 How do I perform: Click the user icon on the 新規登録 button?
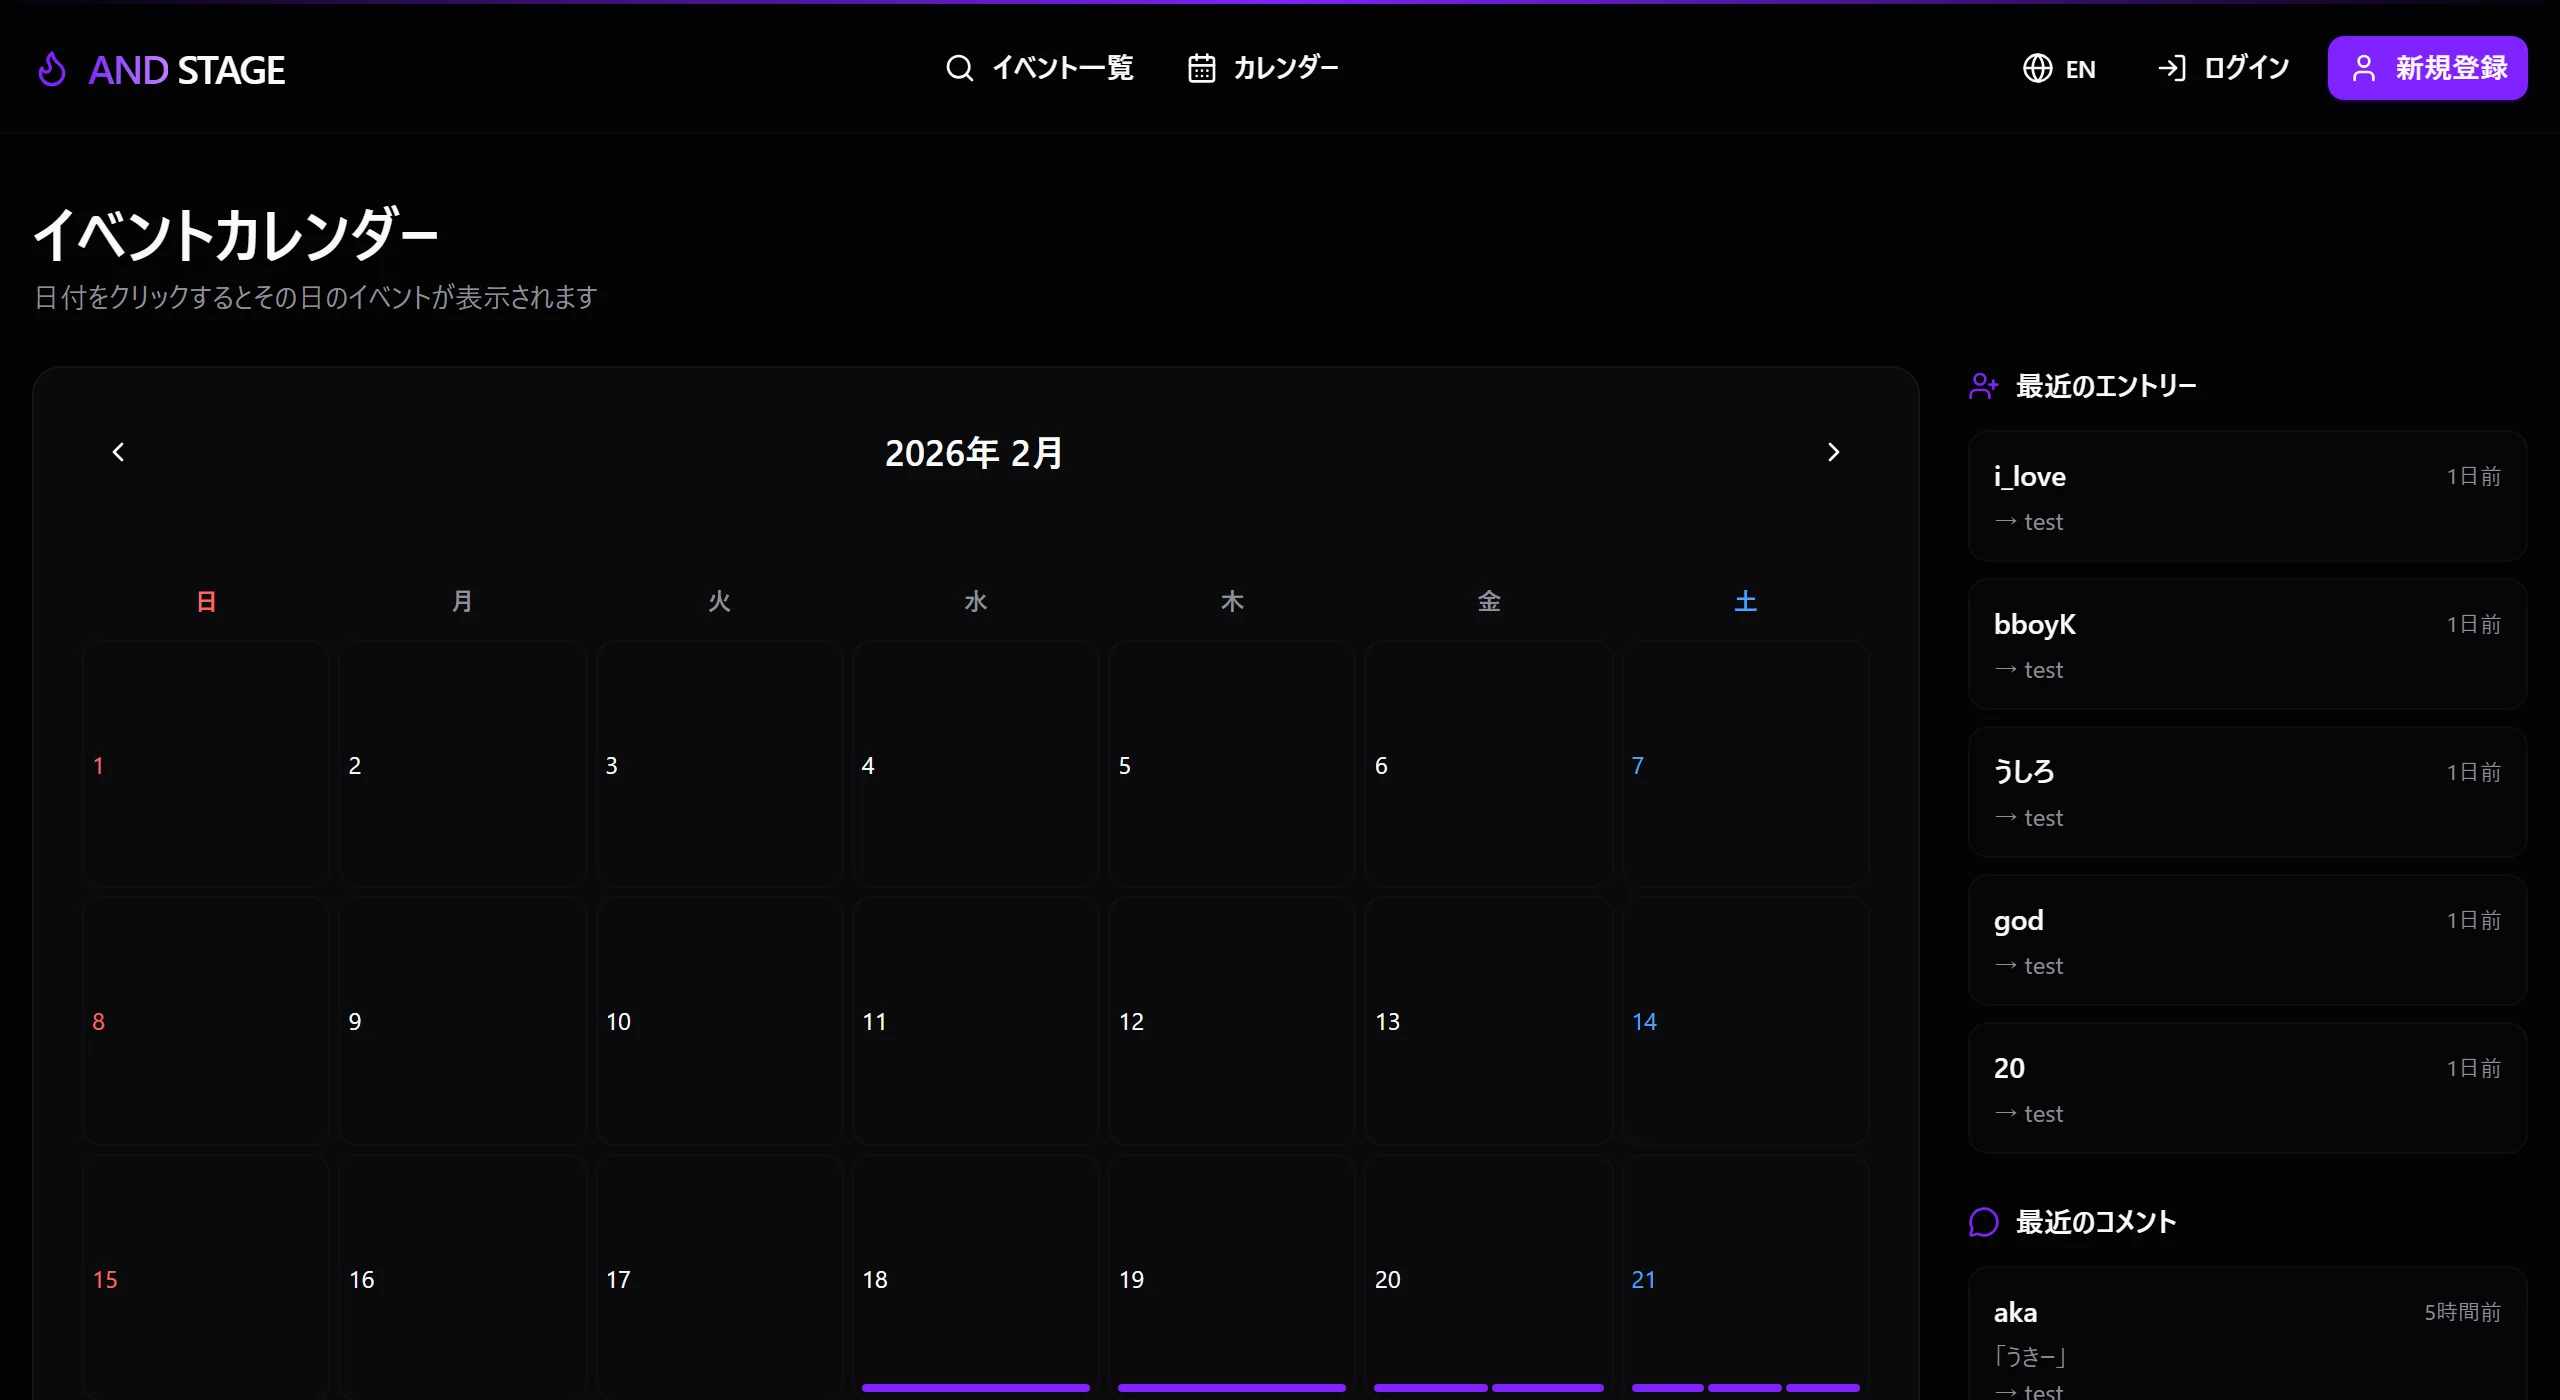(2363, 68)
